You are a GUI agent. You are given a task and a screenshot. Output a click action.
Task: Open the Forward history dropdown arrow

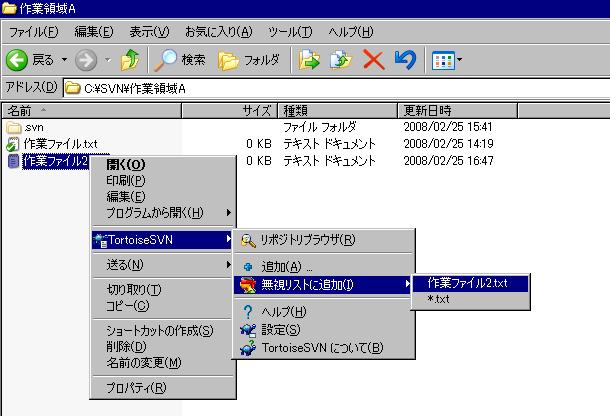[108, 60]
